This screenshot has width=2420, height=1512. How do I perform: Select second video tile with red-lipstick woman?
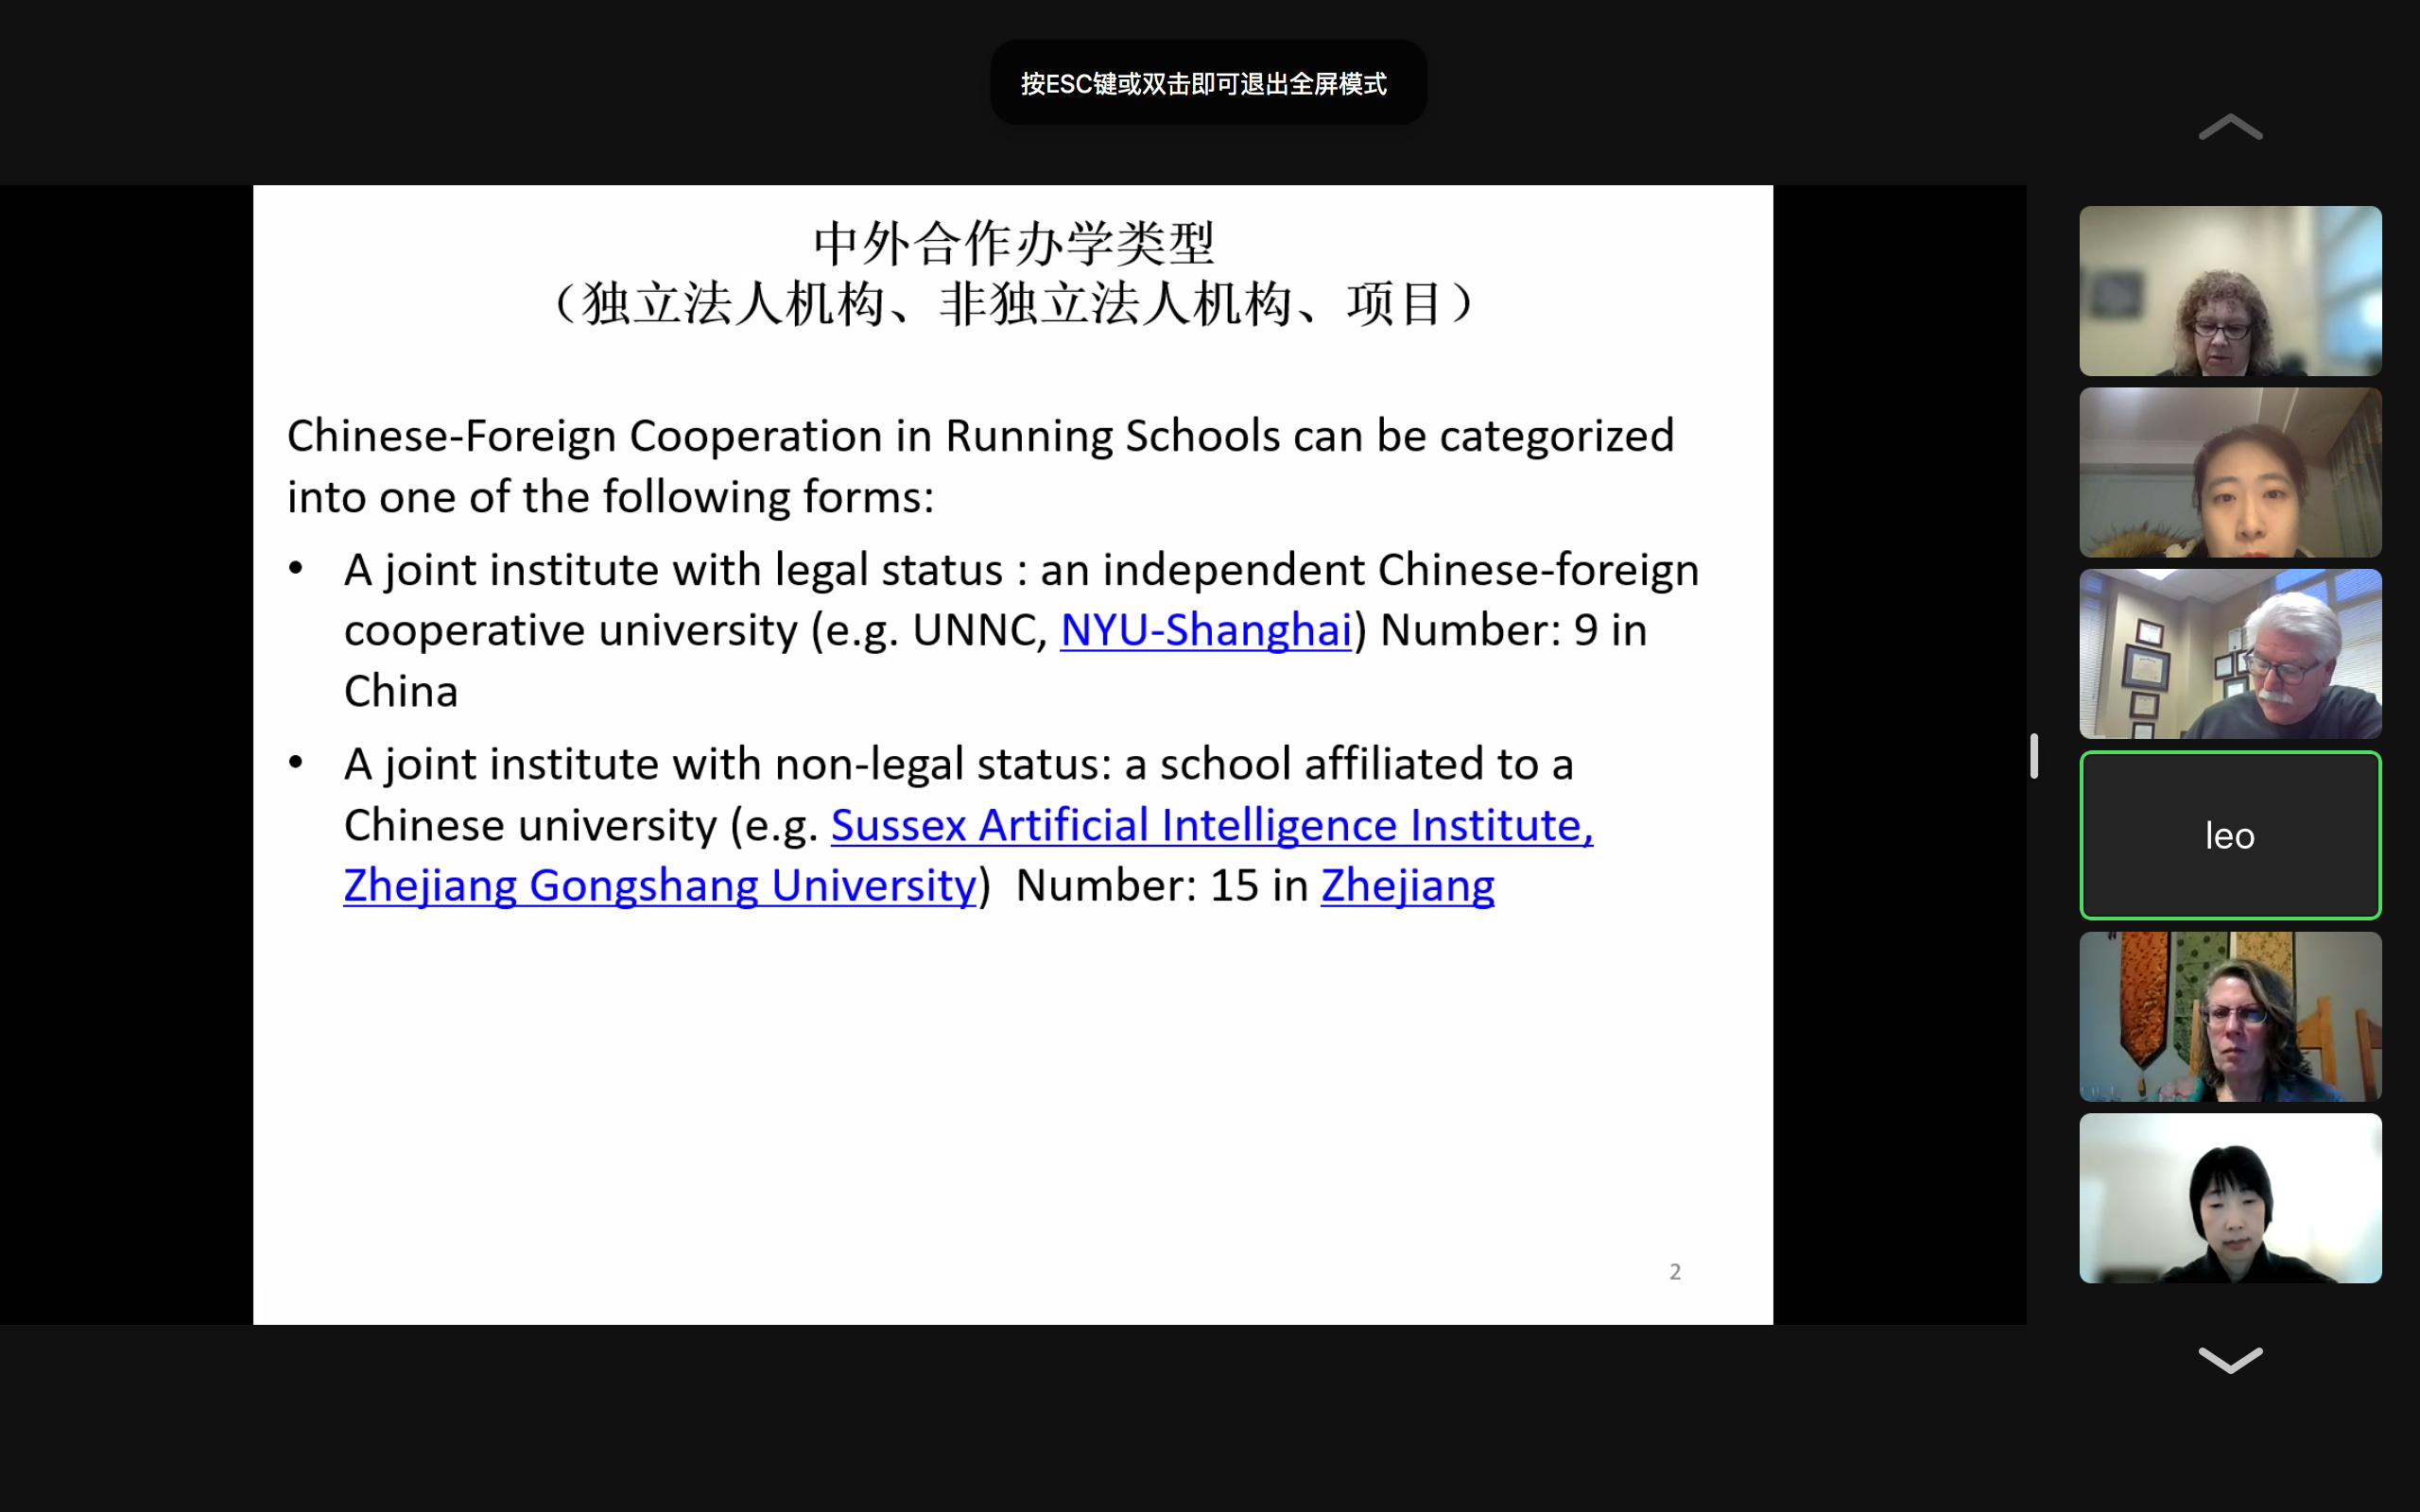click(x=2229, y=472)
